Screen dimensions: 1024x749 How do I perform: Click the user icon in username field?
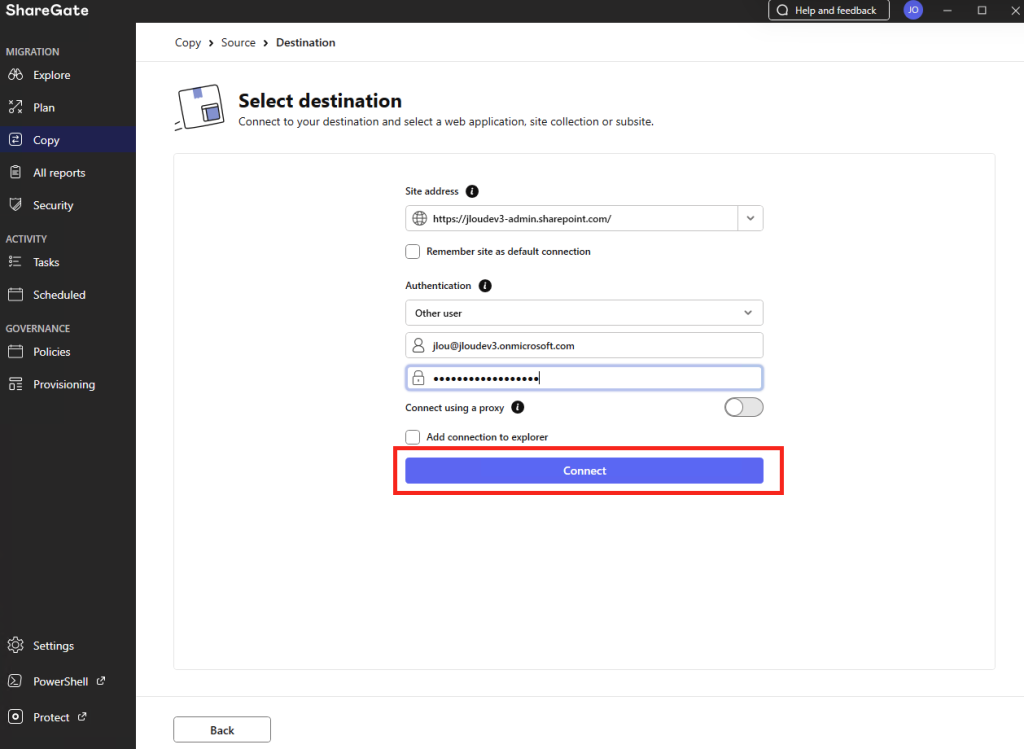(x=419, y=345)
